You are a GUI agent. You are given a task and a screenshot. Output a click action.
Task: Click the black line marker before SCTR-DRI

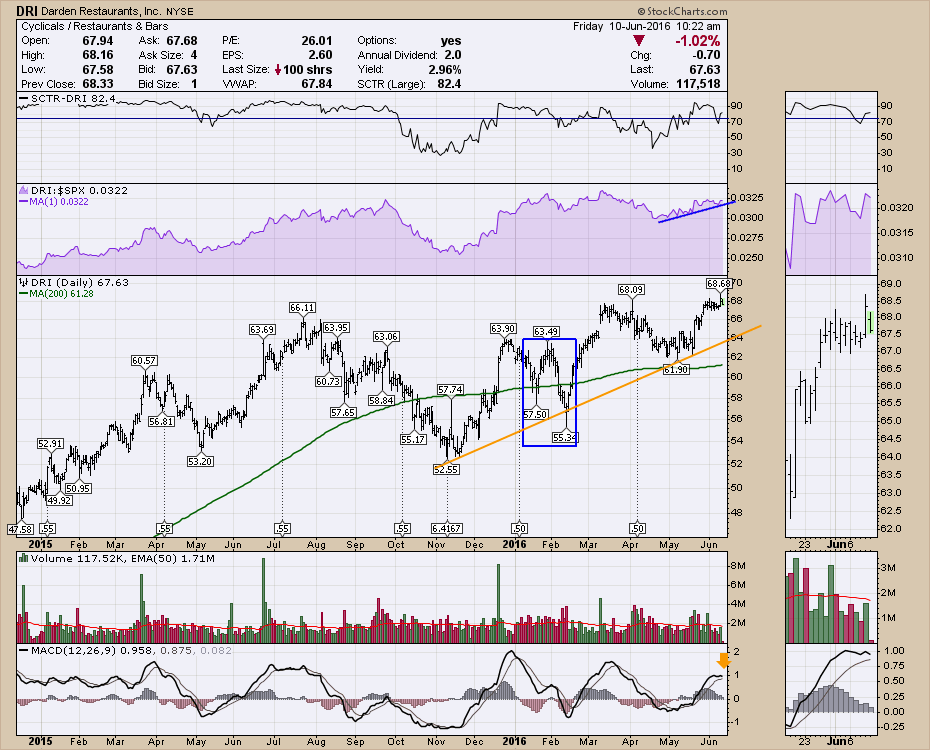(x=24, y=98)
